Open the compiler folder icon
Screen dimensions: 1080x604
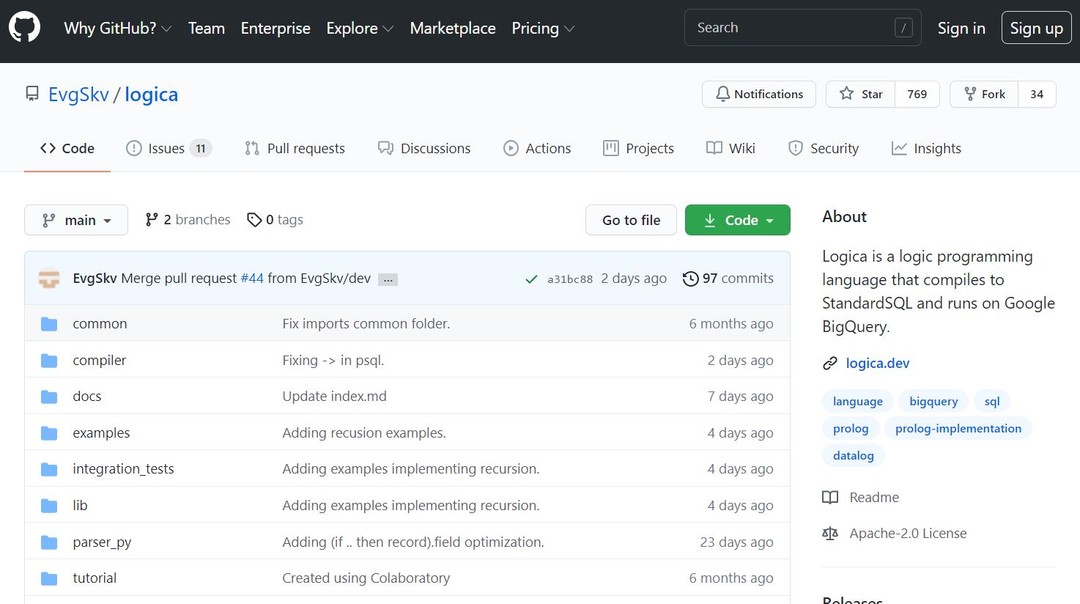[x=49, y=360]
